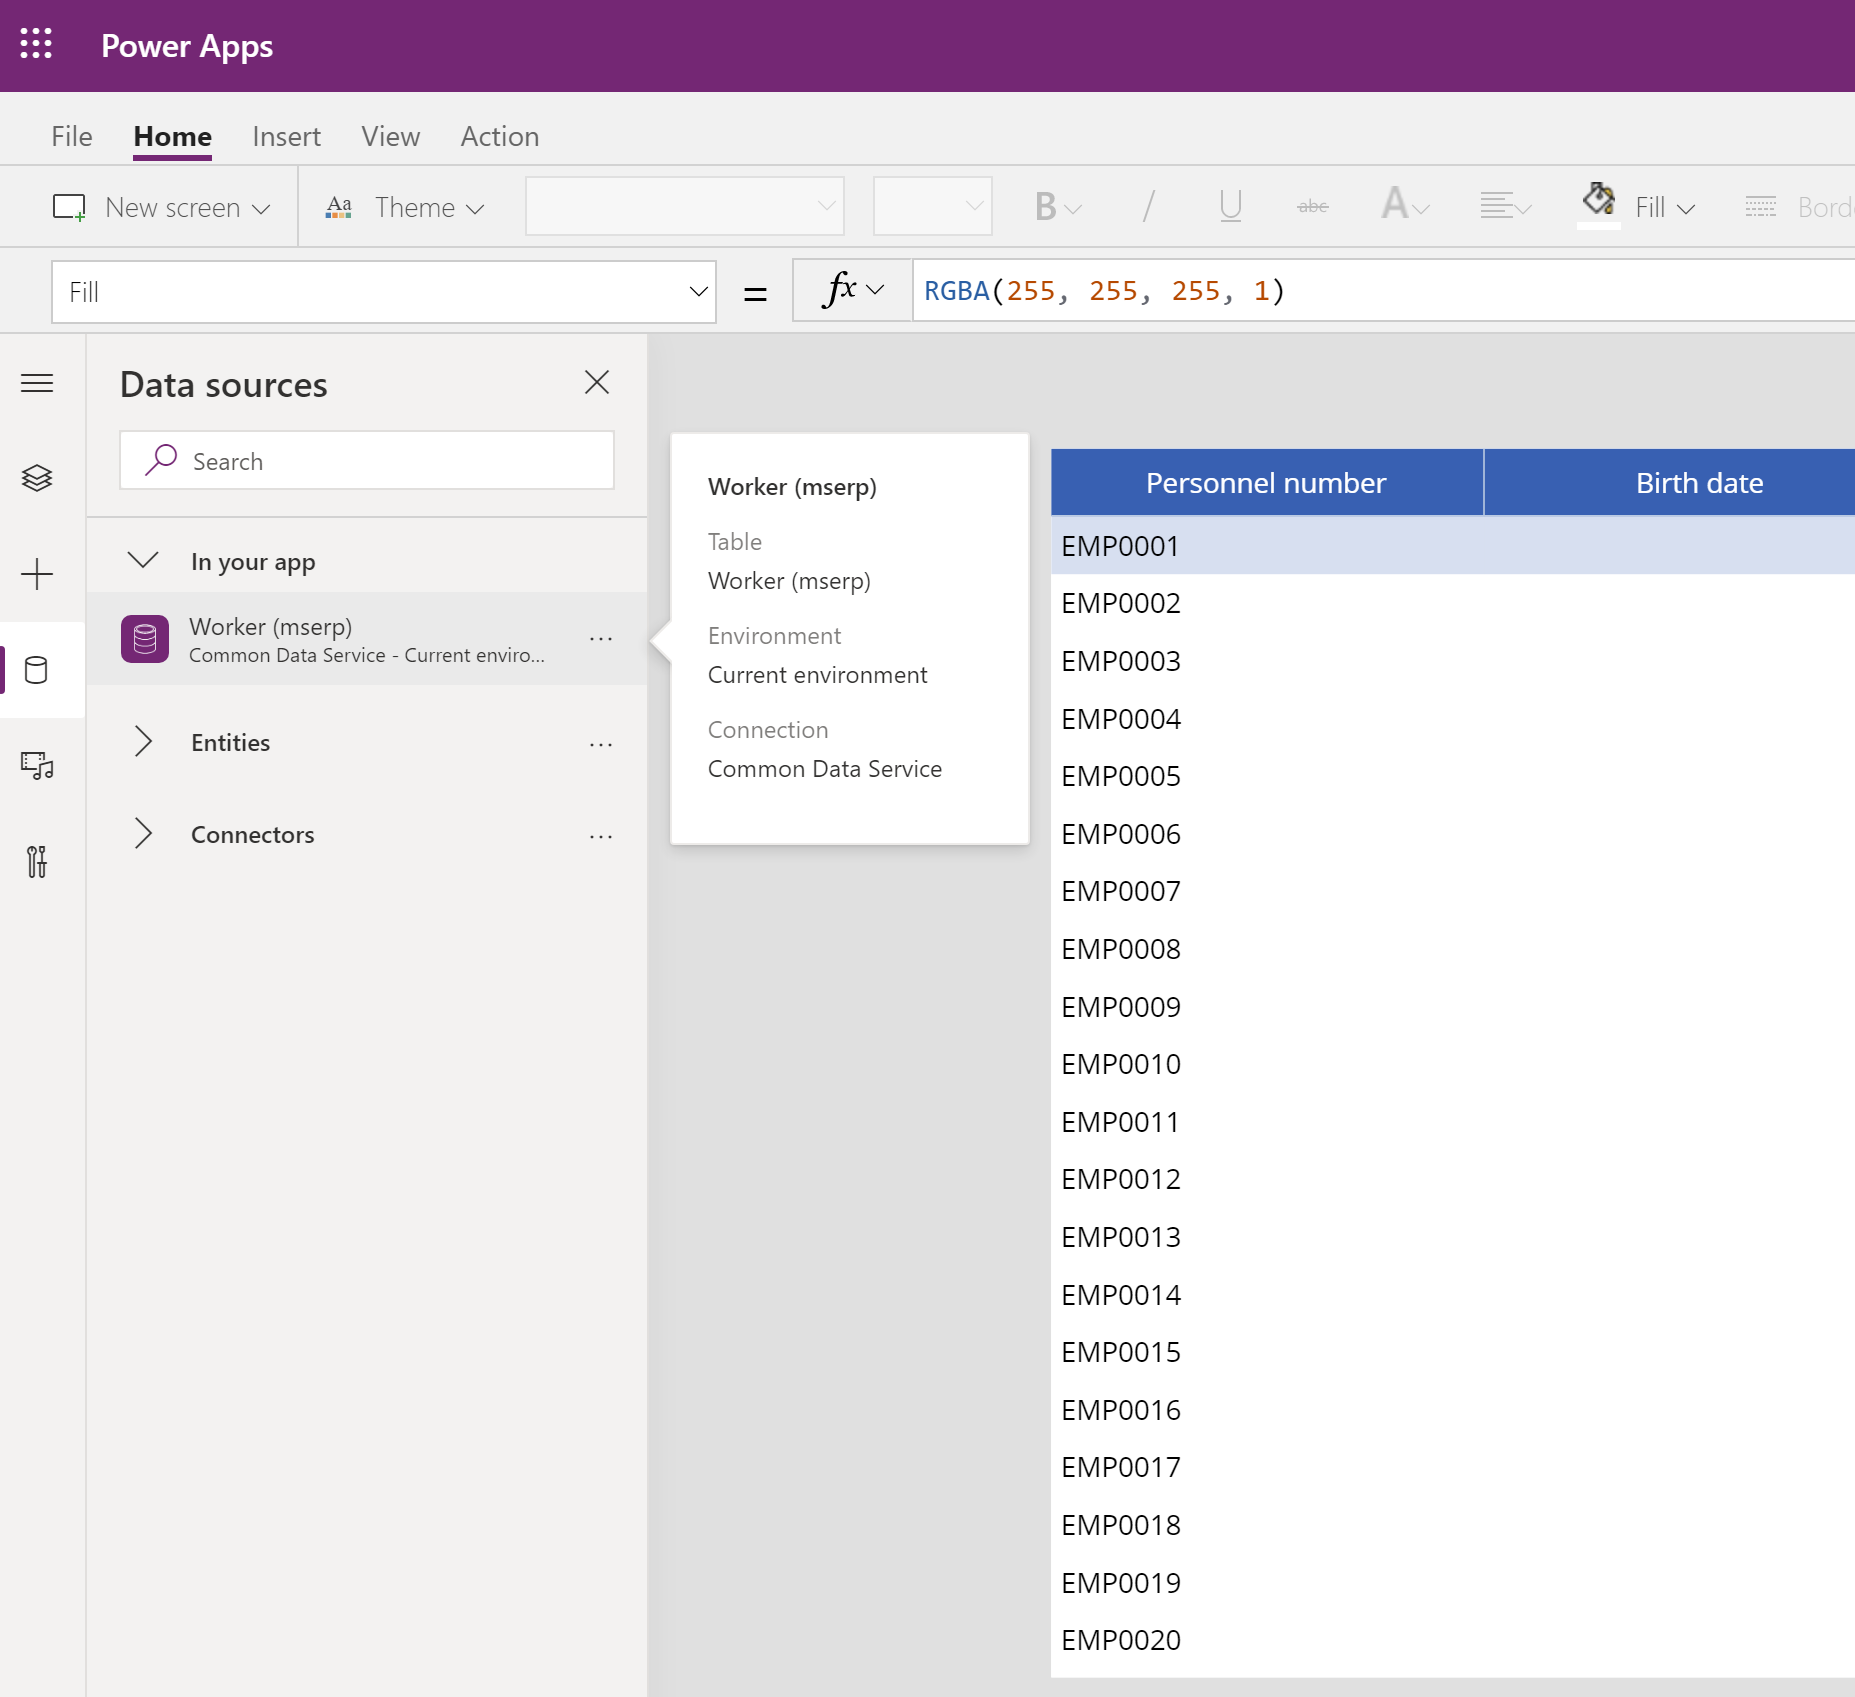The width and height of the screenshot is (1855, 1697).
Task: Toggle Underline formatting
Action: [1230, 207]
